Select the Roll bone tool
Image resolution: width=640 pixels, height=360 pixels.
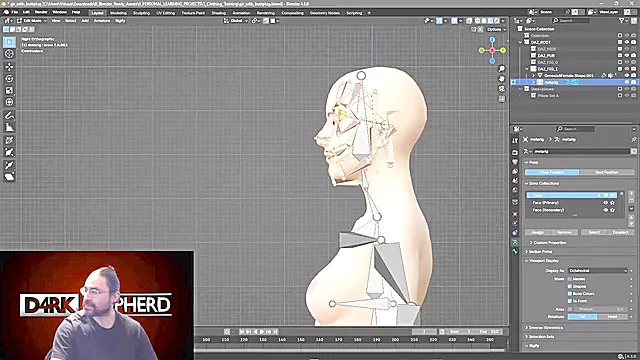(9, 140)
